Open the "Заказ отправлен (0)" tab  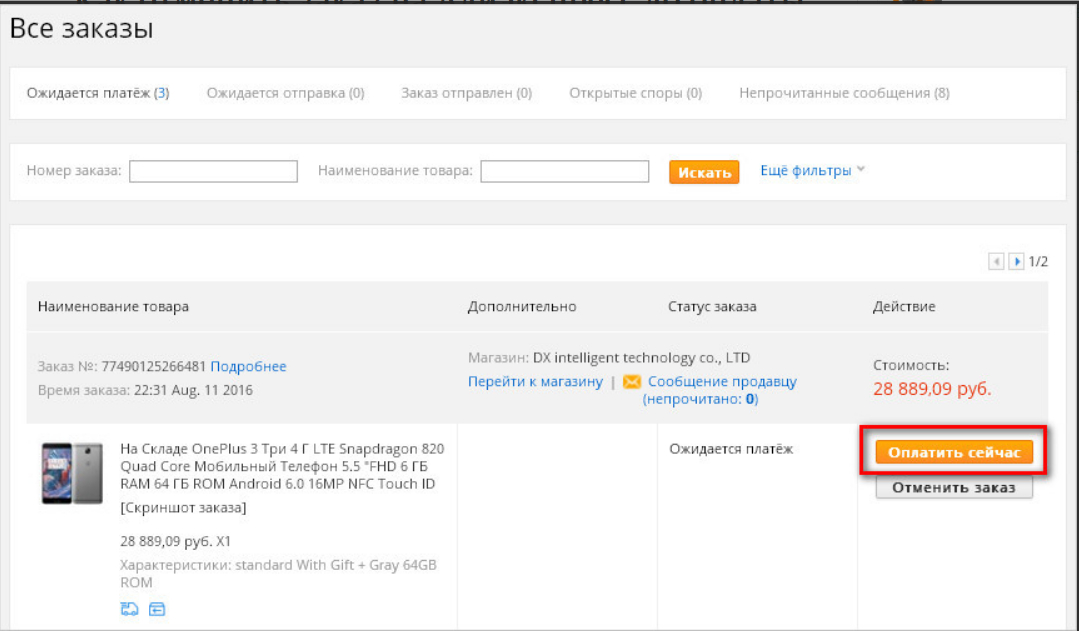coord(466,94)
